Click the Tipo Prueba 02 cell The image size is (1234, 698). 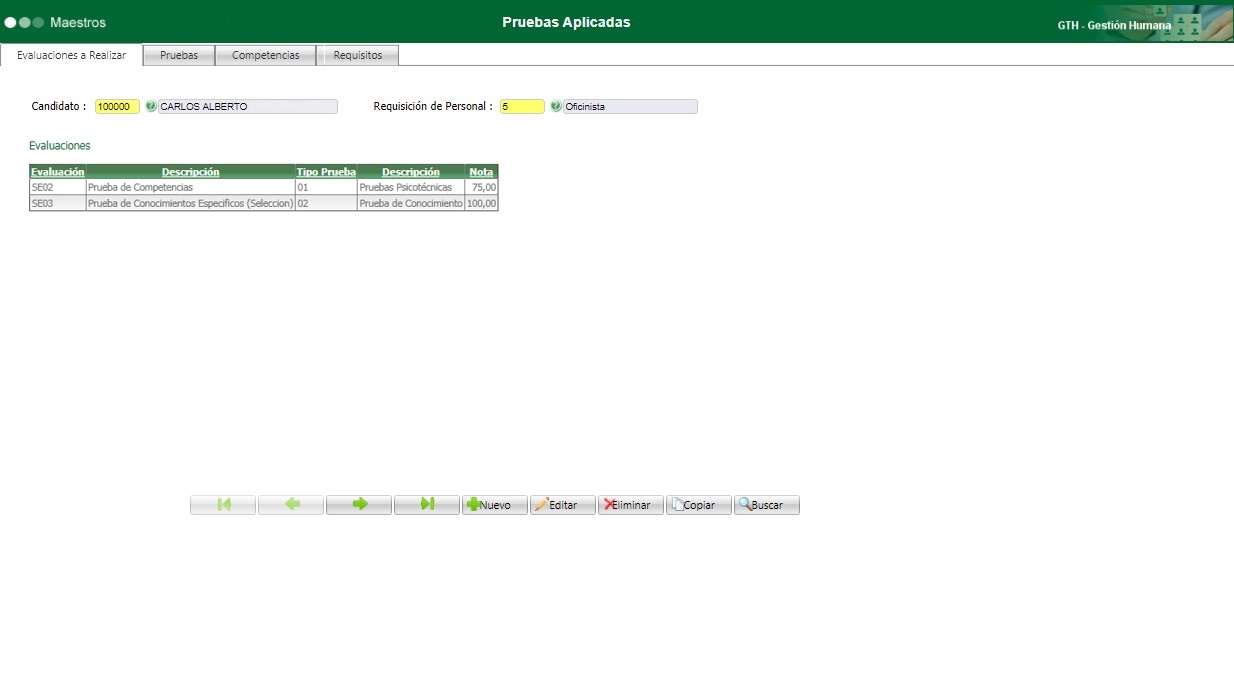click(x=326, y=203)
